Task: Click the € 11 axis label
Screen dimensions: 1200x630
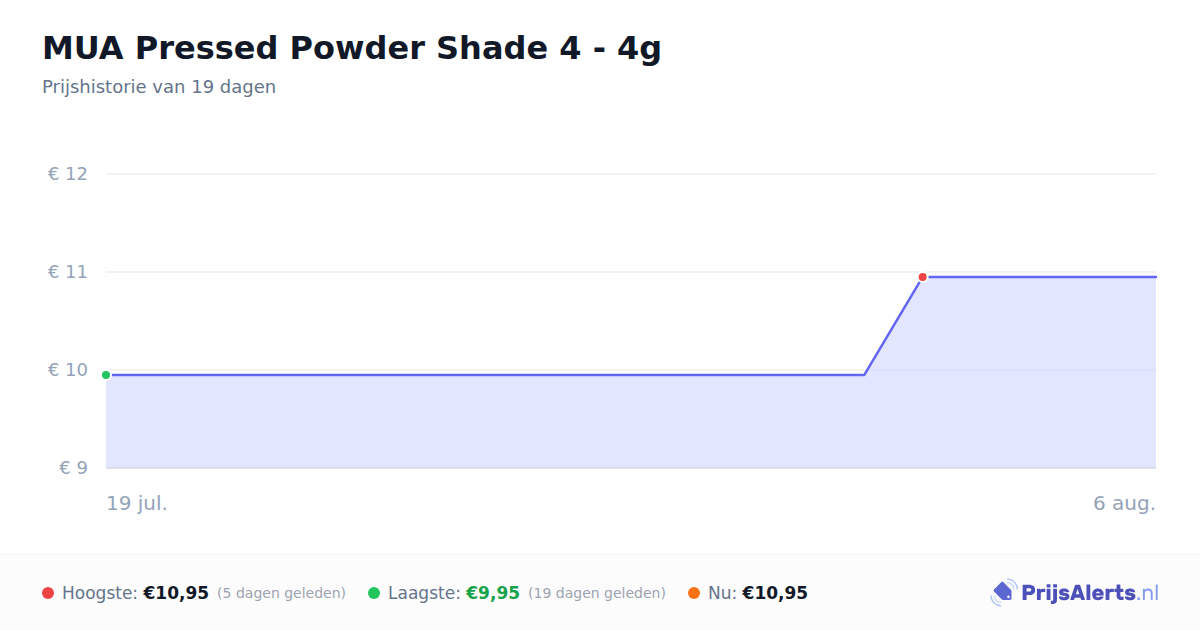Action: coord(68,272)
